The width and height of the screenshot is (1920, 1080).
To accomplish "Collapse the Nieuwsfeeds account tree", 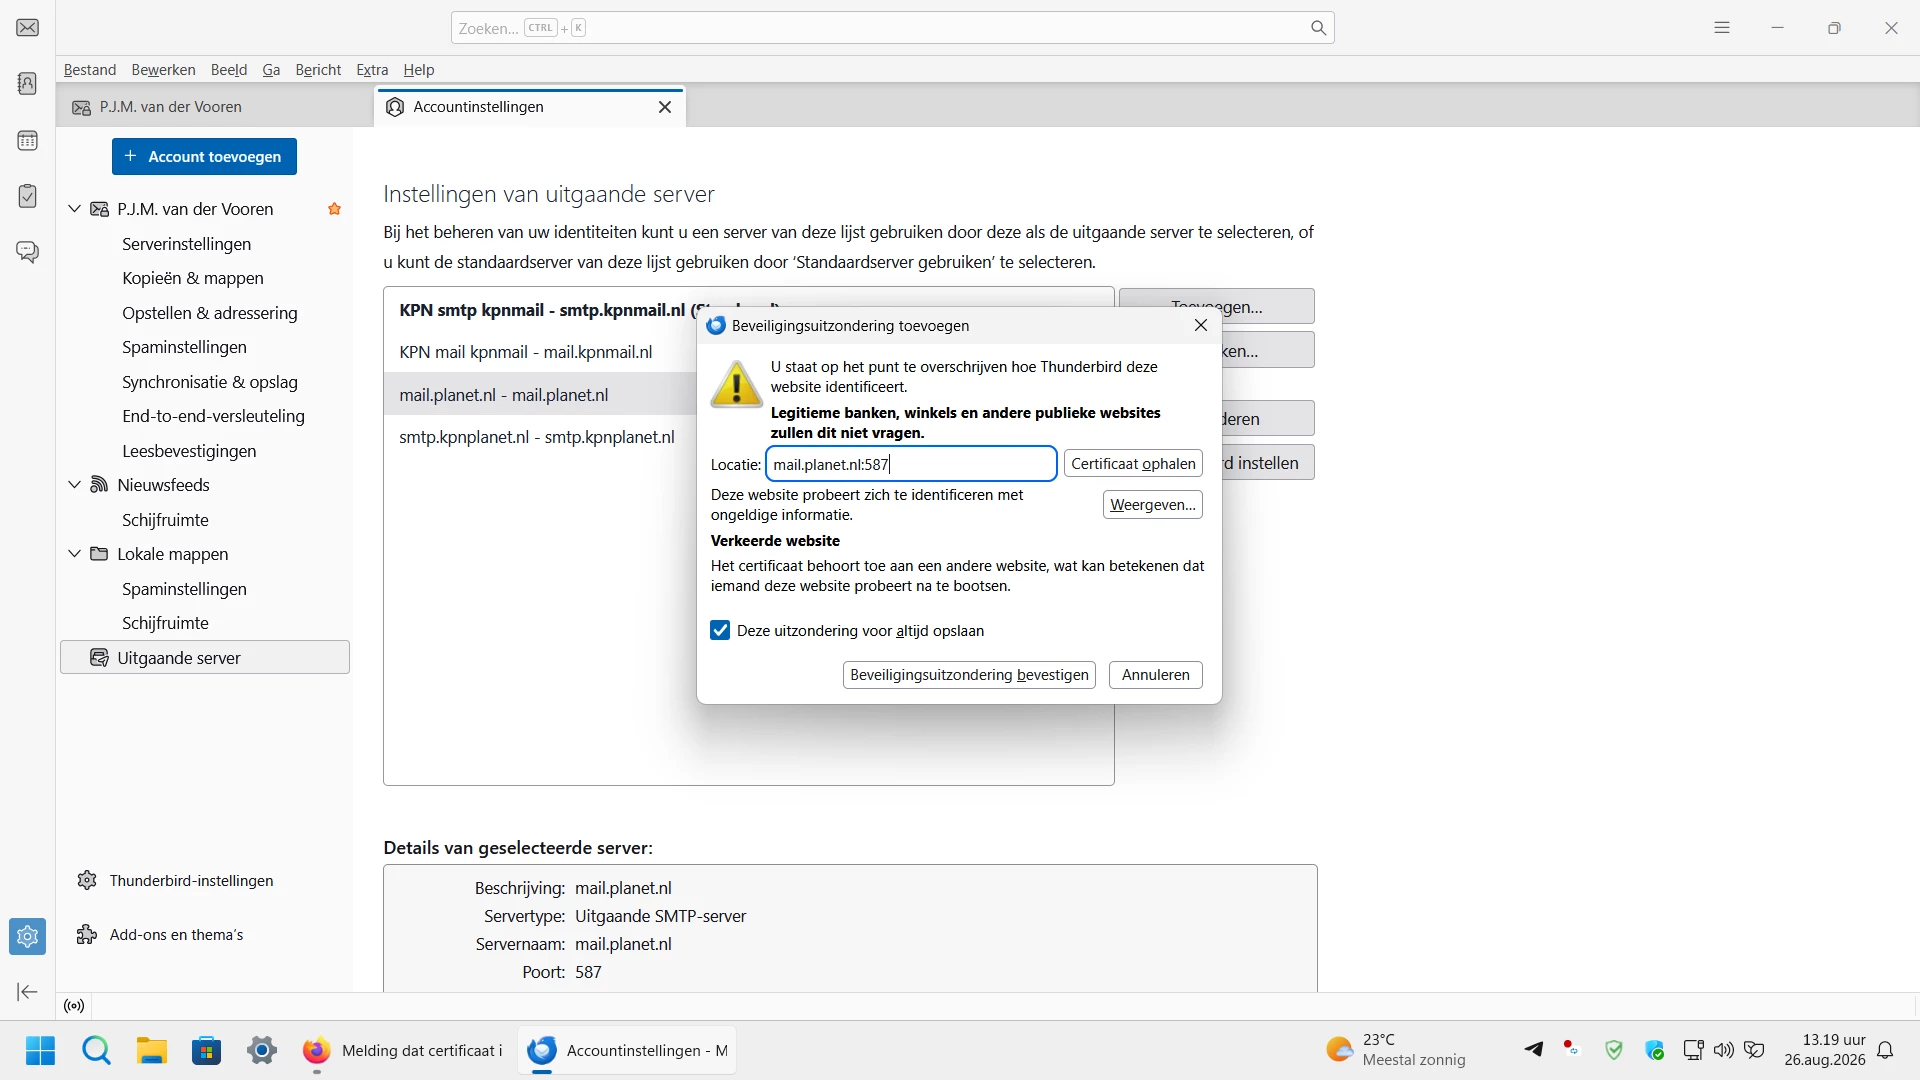I will point(74,485).
